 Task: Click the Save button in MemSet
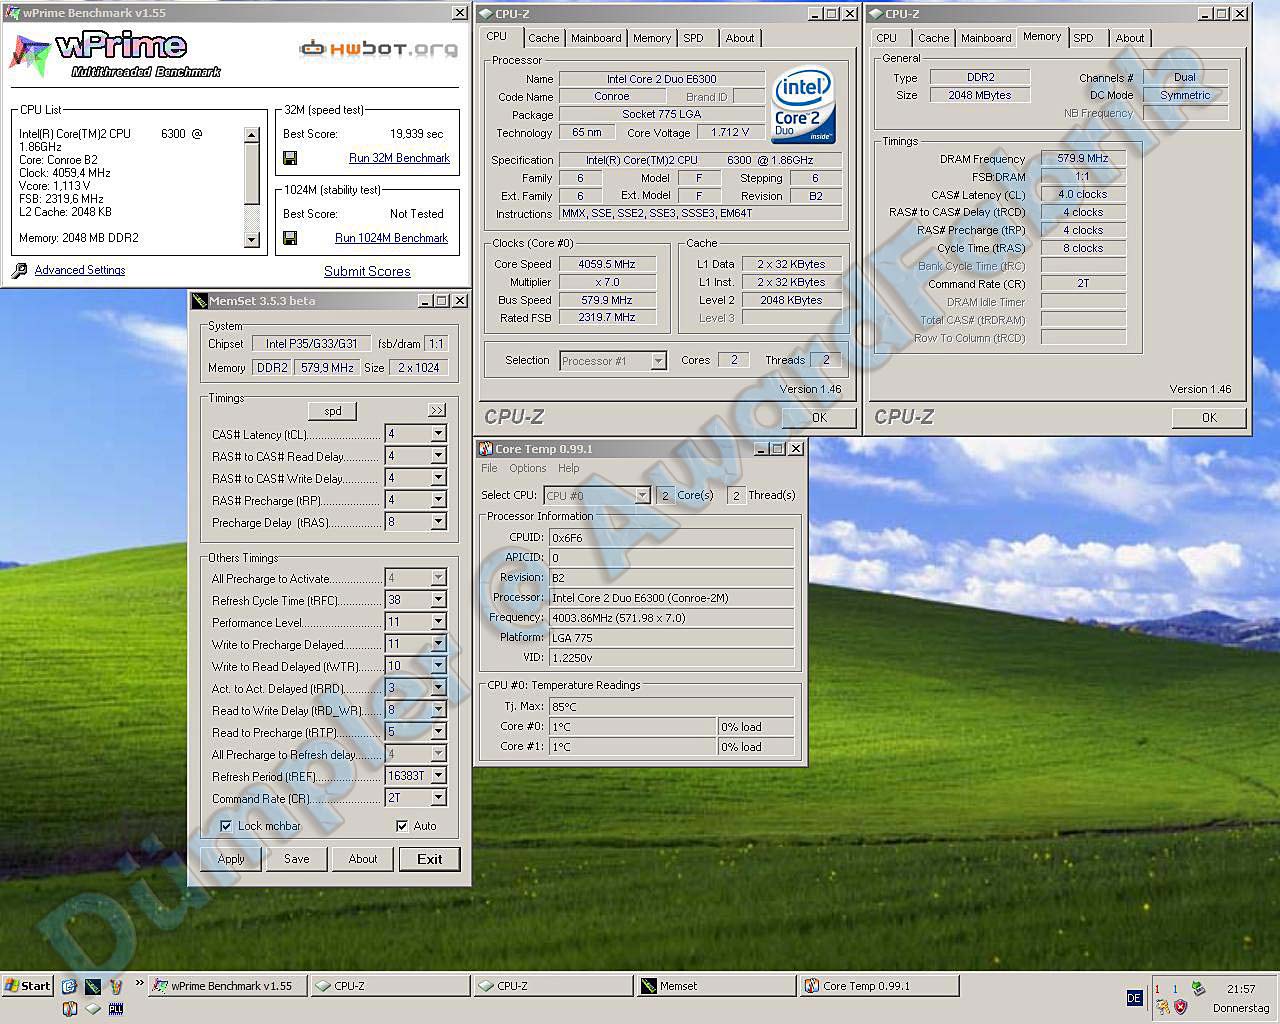pos(297,859)
